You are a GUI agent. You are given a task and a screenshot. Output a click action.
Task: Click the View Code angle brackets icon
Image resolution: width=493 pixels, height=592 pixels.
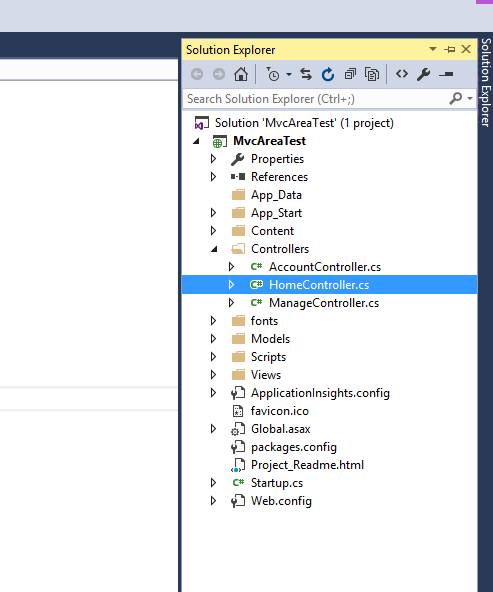402,74
